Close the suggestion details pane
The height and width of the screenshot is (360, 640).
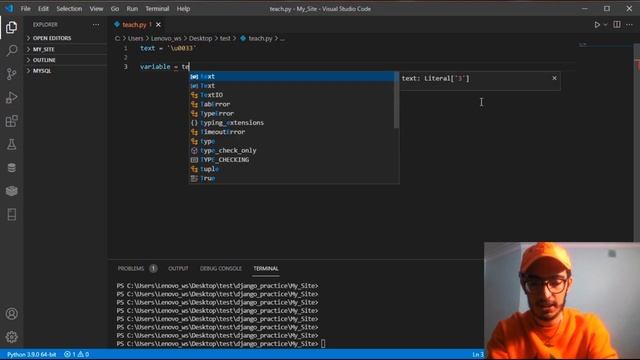point(554,78)
